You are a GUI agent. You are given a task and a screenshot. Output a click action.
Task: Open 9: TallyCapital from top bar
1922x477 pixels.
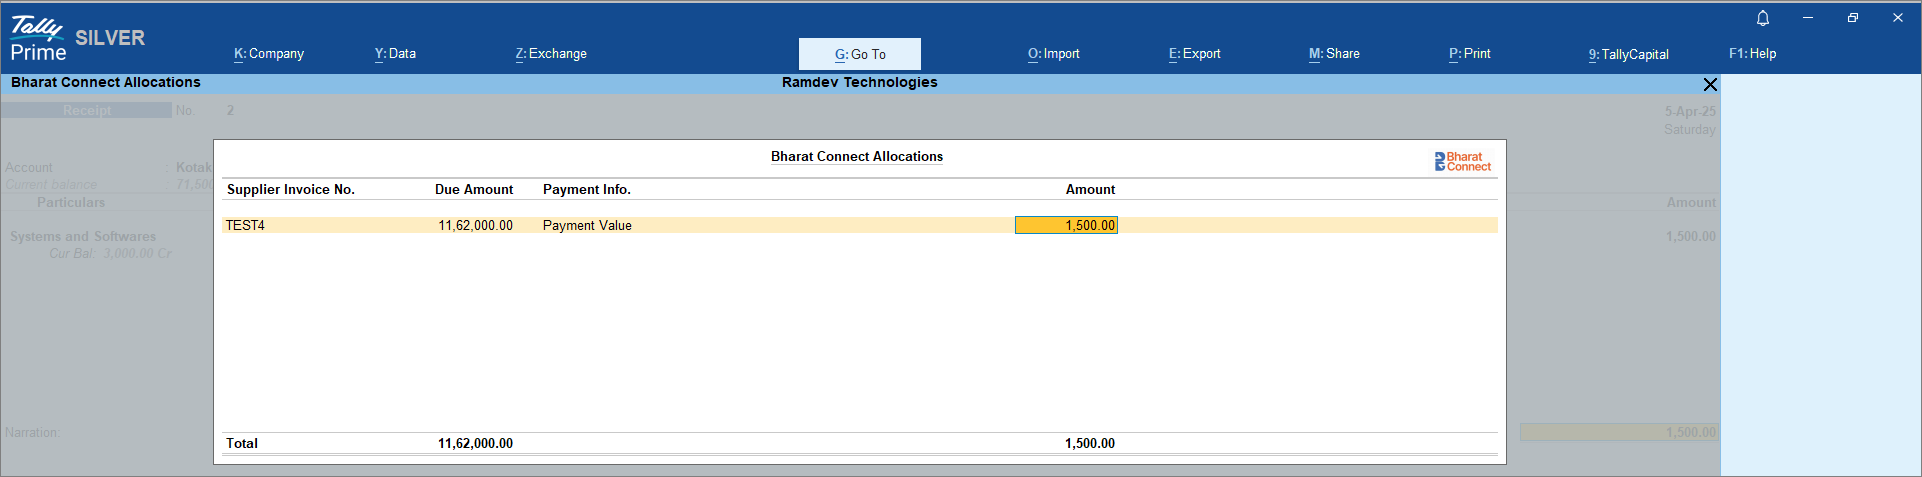pos(1628,54)
